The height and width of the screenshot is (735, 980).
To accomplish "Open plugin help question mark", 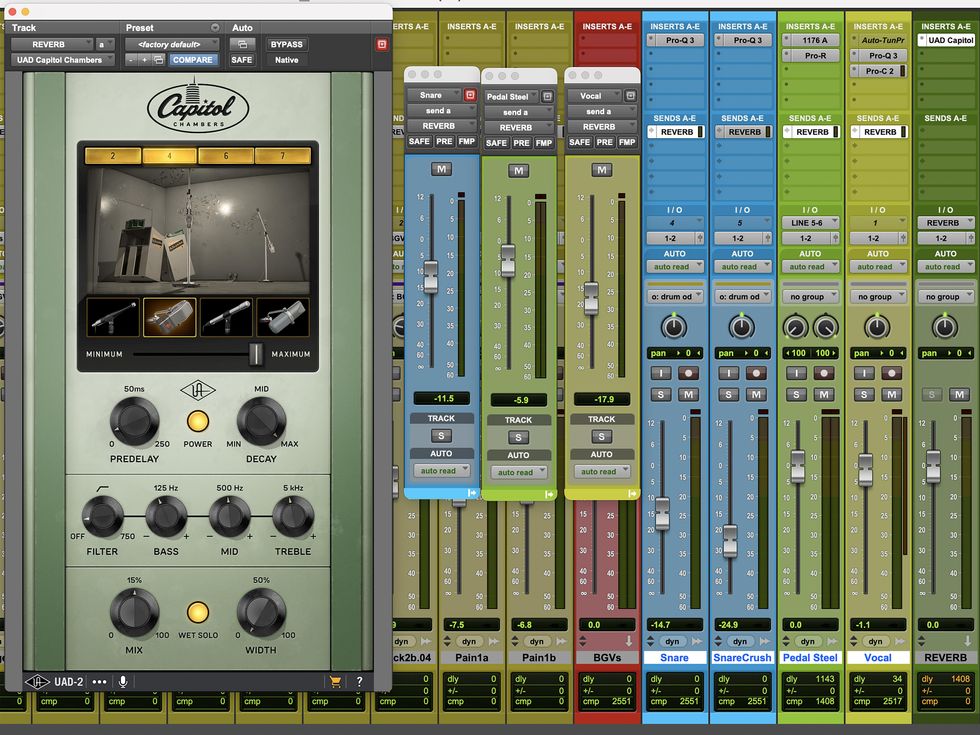I will 359,682.
